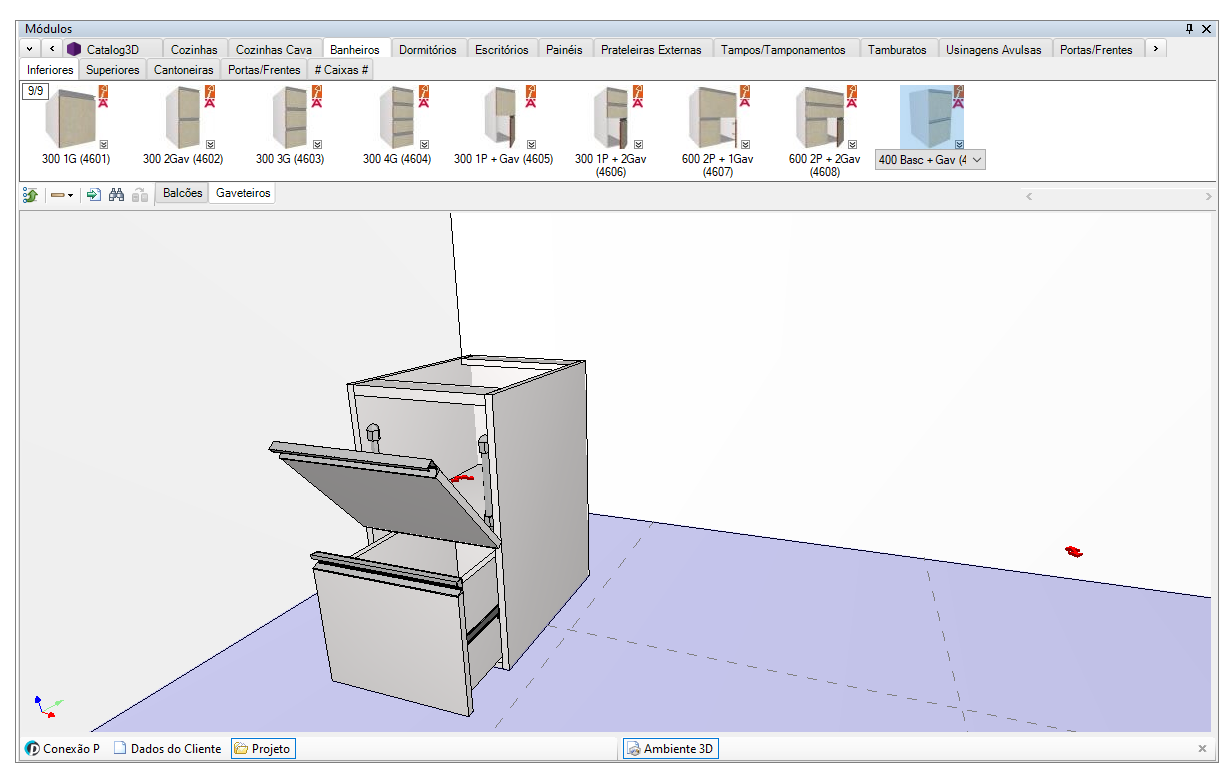Click the greyed-out lock icon in toolbar

click(140, 195)
